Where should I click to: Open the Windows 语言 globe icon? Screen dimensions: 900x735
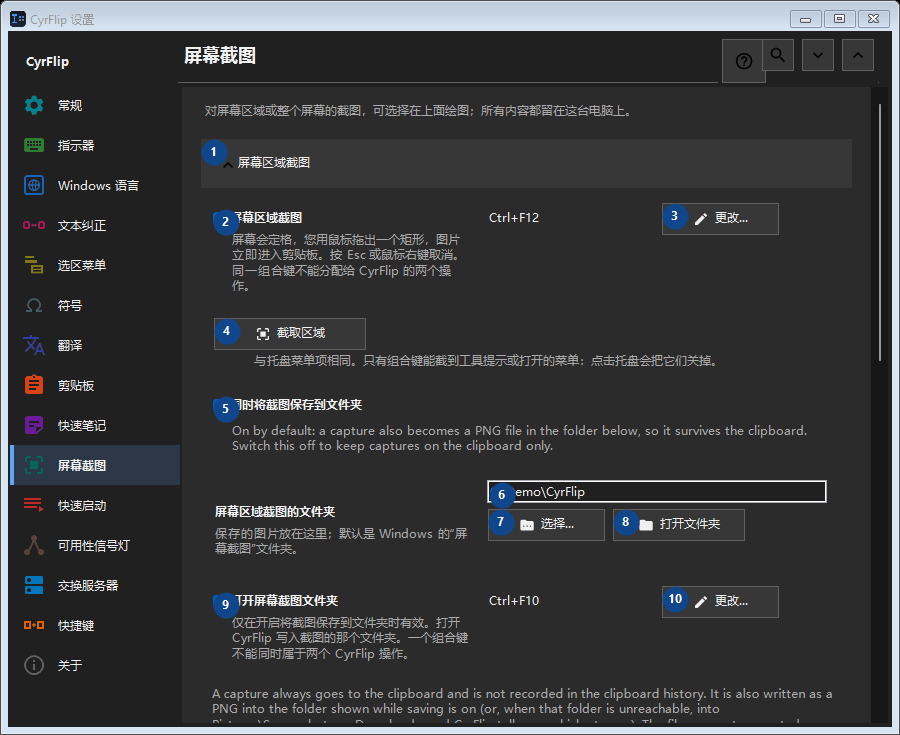tap(34, 185)
